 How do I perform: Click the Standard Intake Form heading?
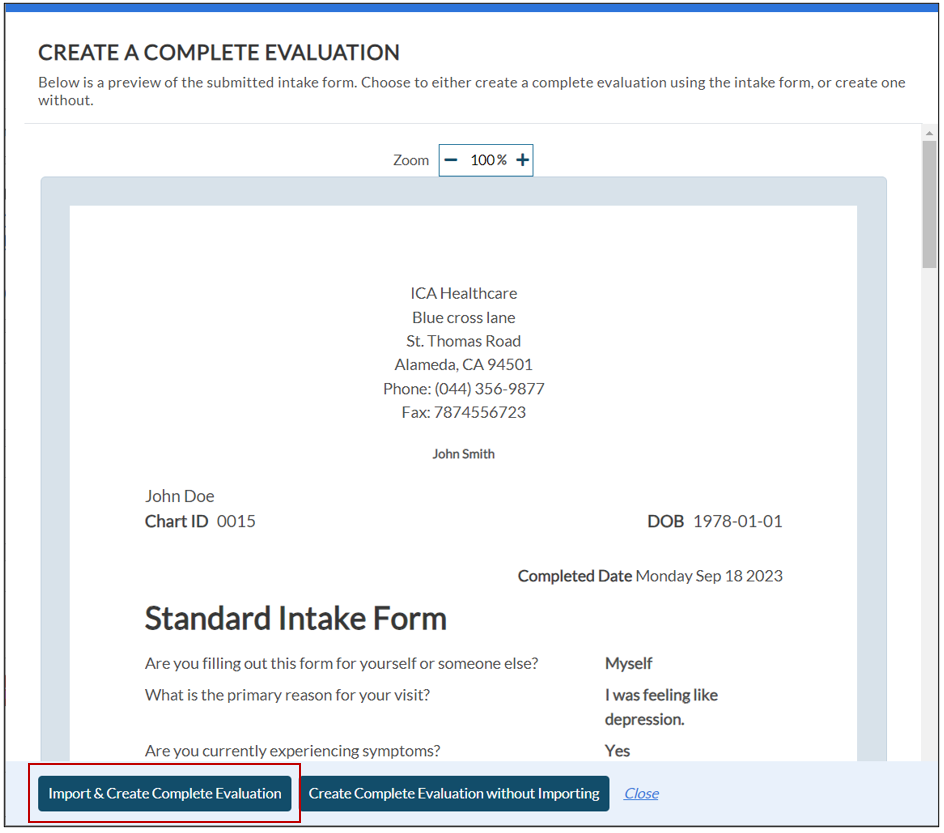click(x=295, y=619)
